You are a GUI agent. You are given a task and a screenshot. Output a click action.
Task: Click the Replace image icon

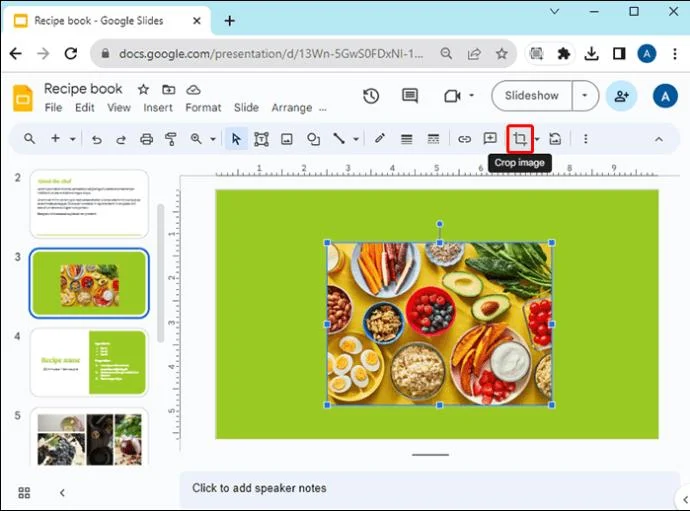pos(555,139)
